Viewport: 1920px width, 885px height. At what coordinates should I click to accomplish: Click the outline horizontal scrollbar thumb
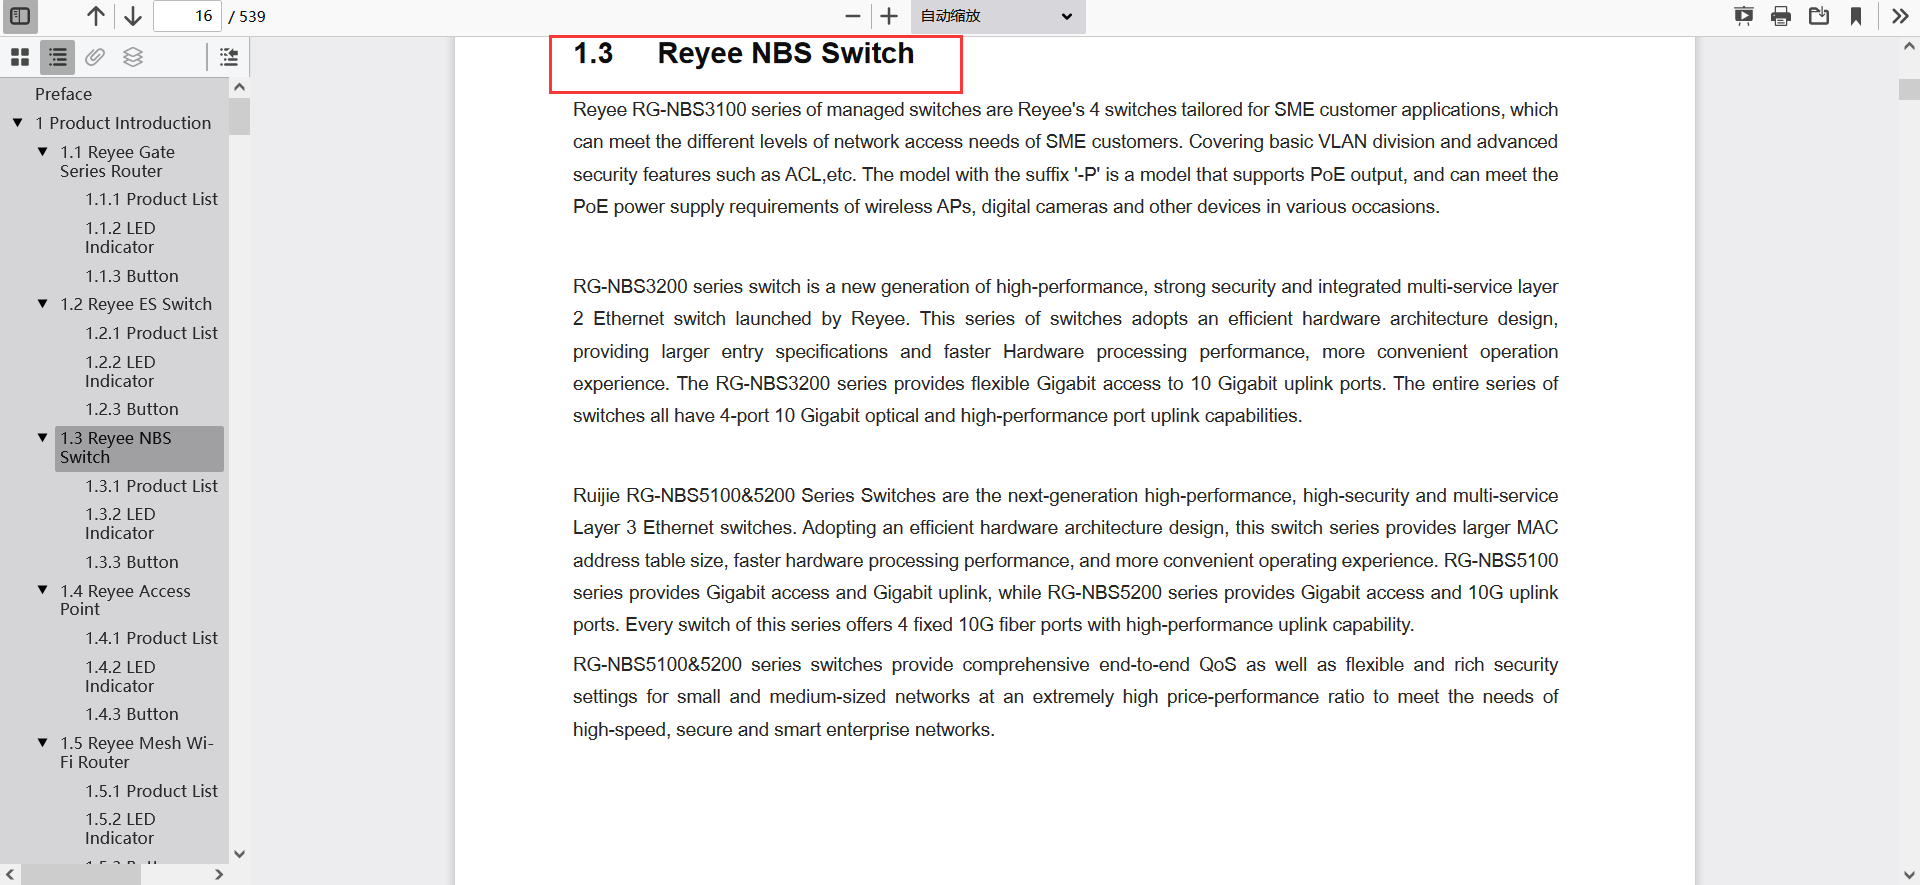[80, 874]
